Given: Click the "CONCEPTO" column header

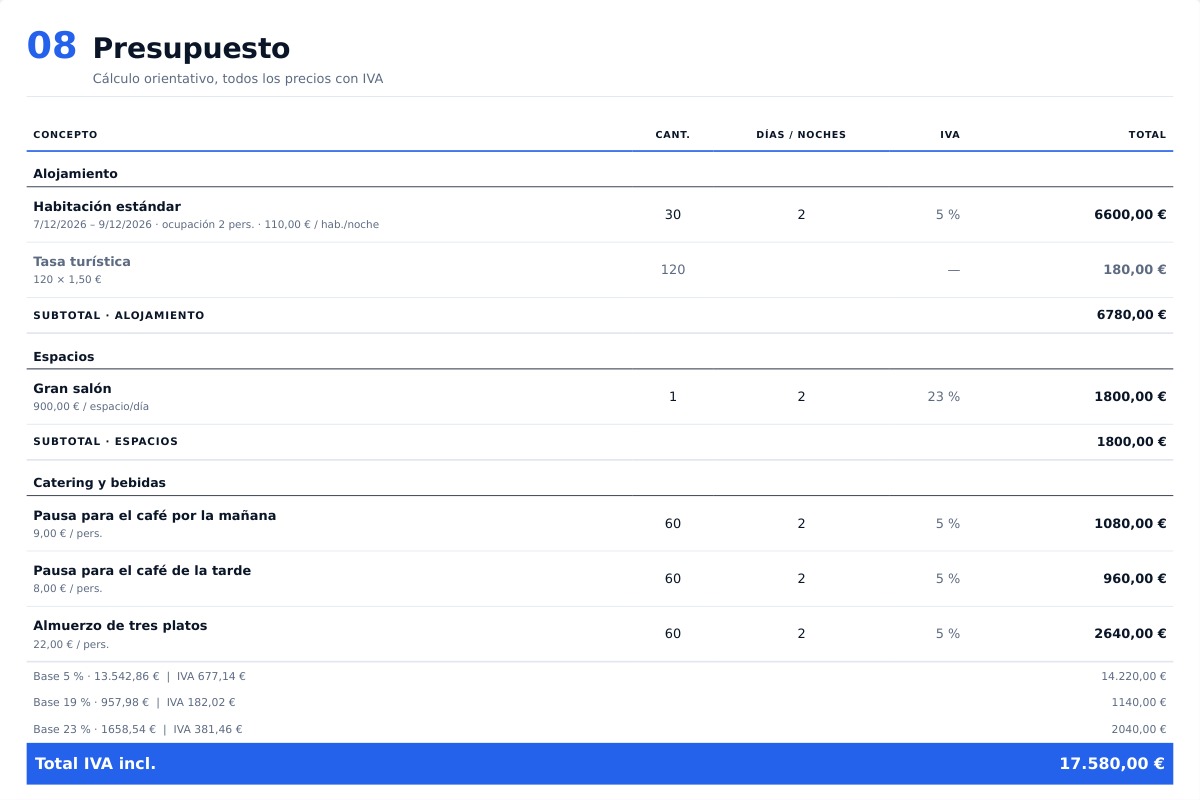Looking at the screenshot, I should pos(65,135).
